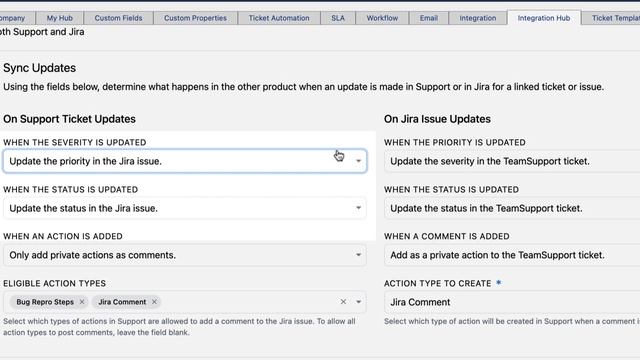Remove the Bug Repro Steps tag
This screenshot has height=360, width=640.
(x=82, y=302)
